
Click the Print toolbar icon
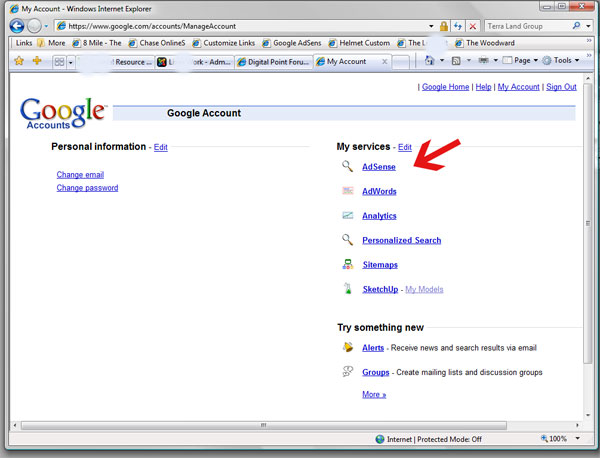click(x=483, y=60)
